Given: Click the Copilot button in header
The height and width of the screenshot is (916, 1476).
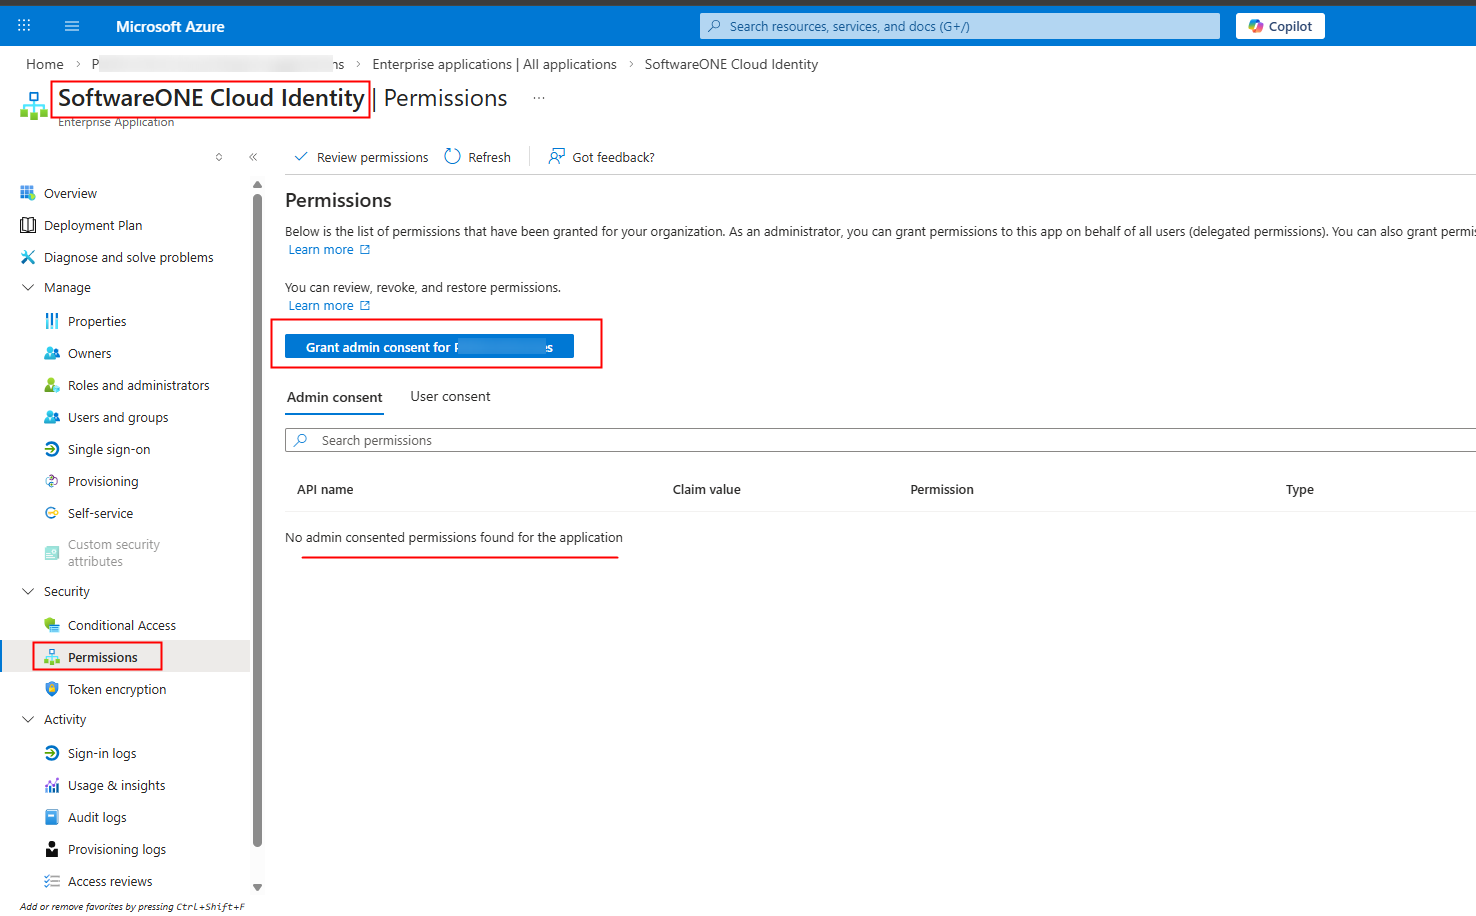Looking at the screenshot, I should [1280, 26].
